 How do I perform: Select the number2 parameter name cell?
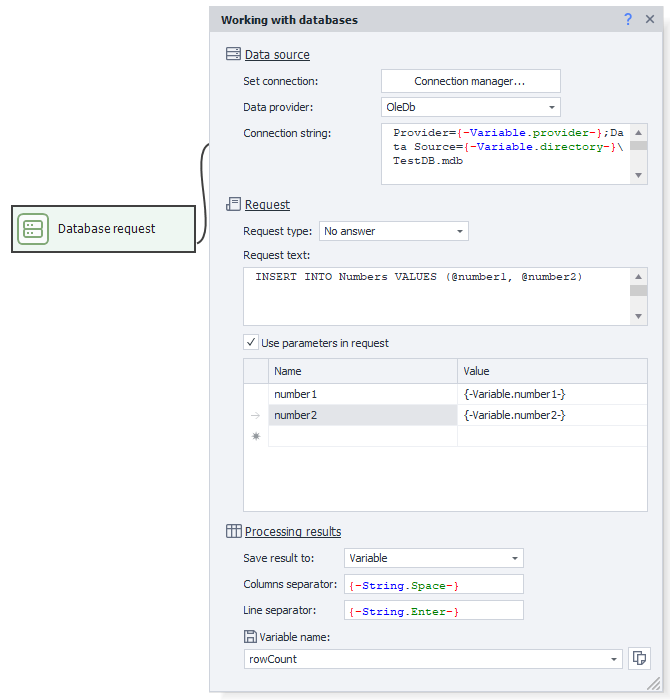[x=362, y=415]
